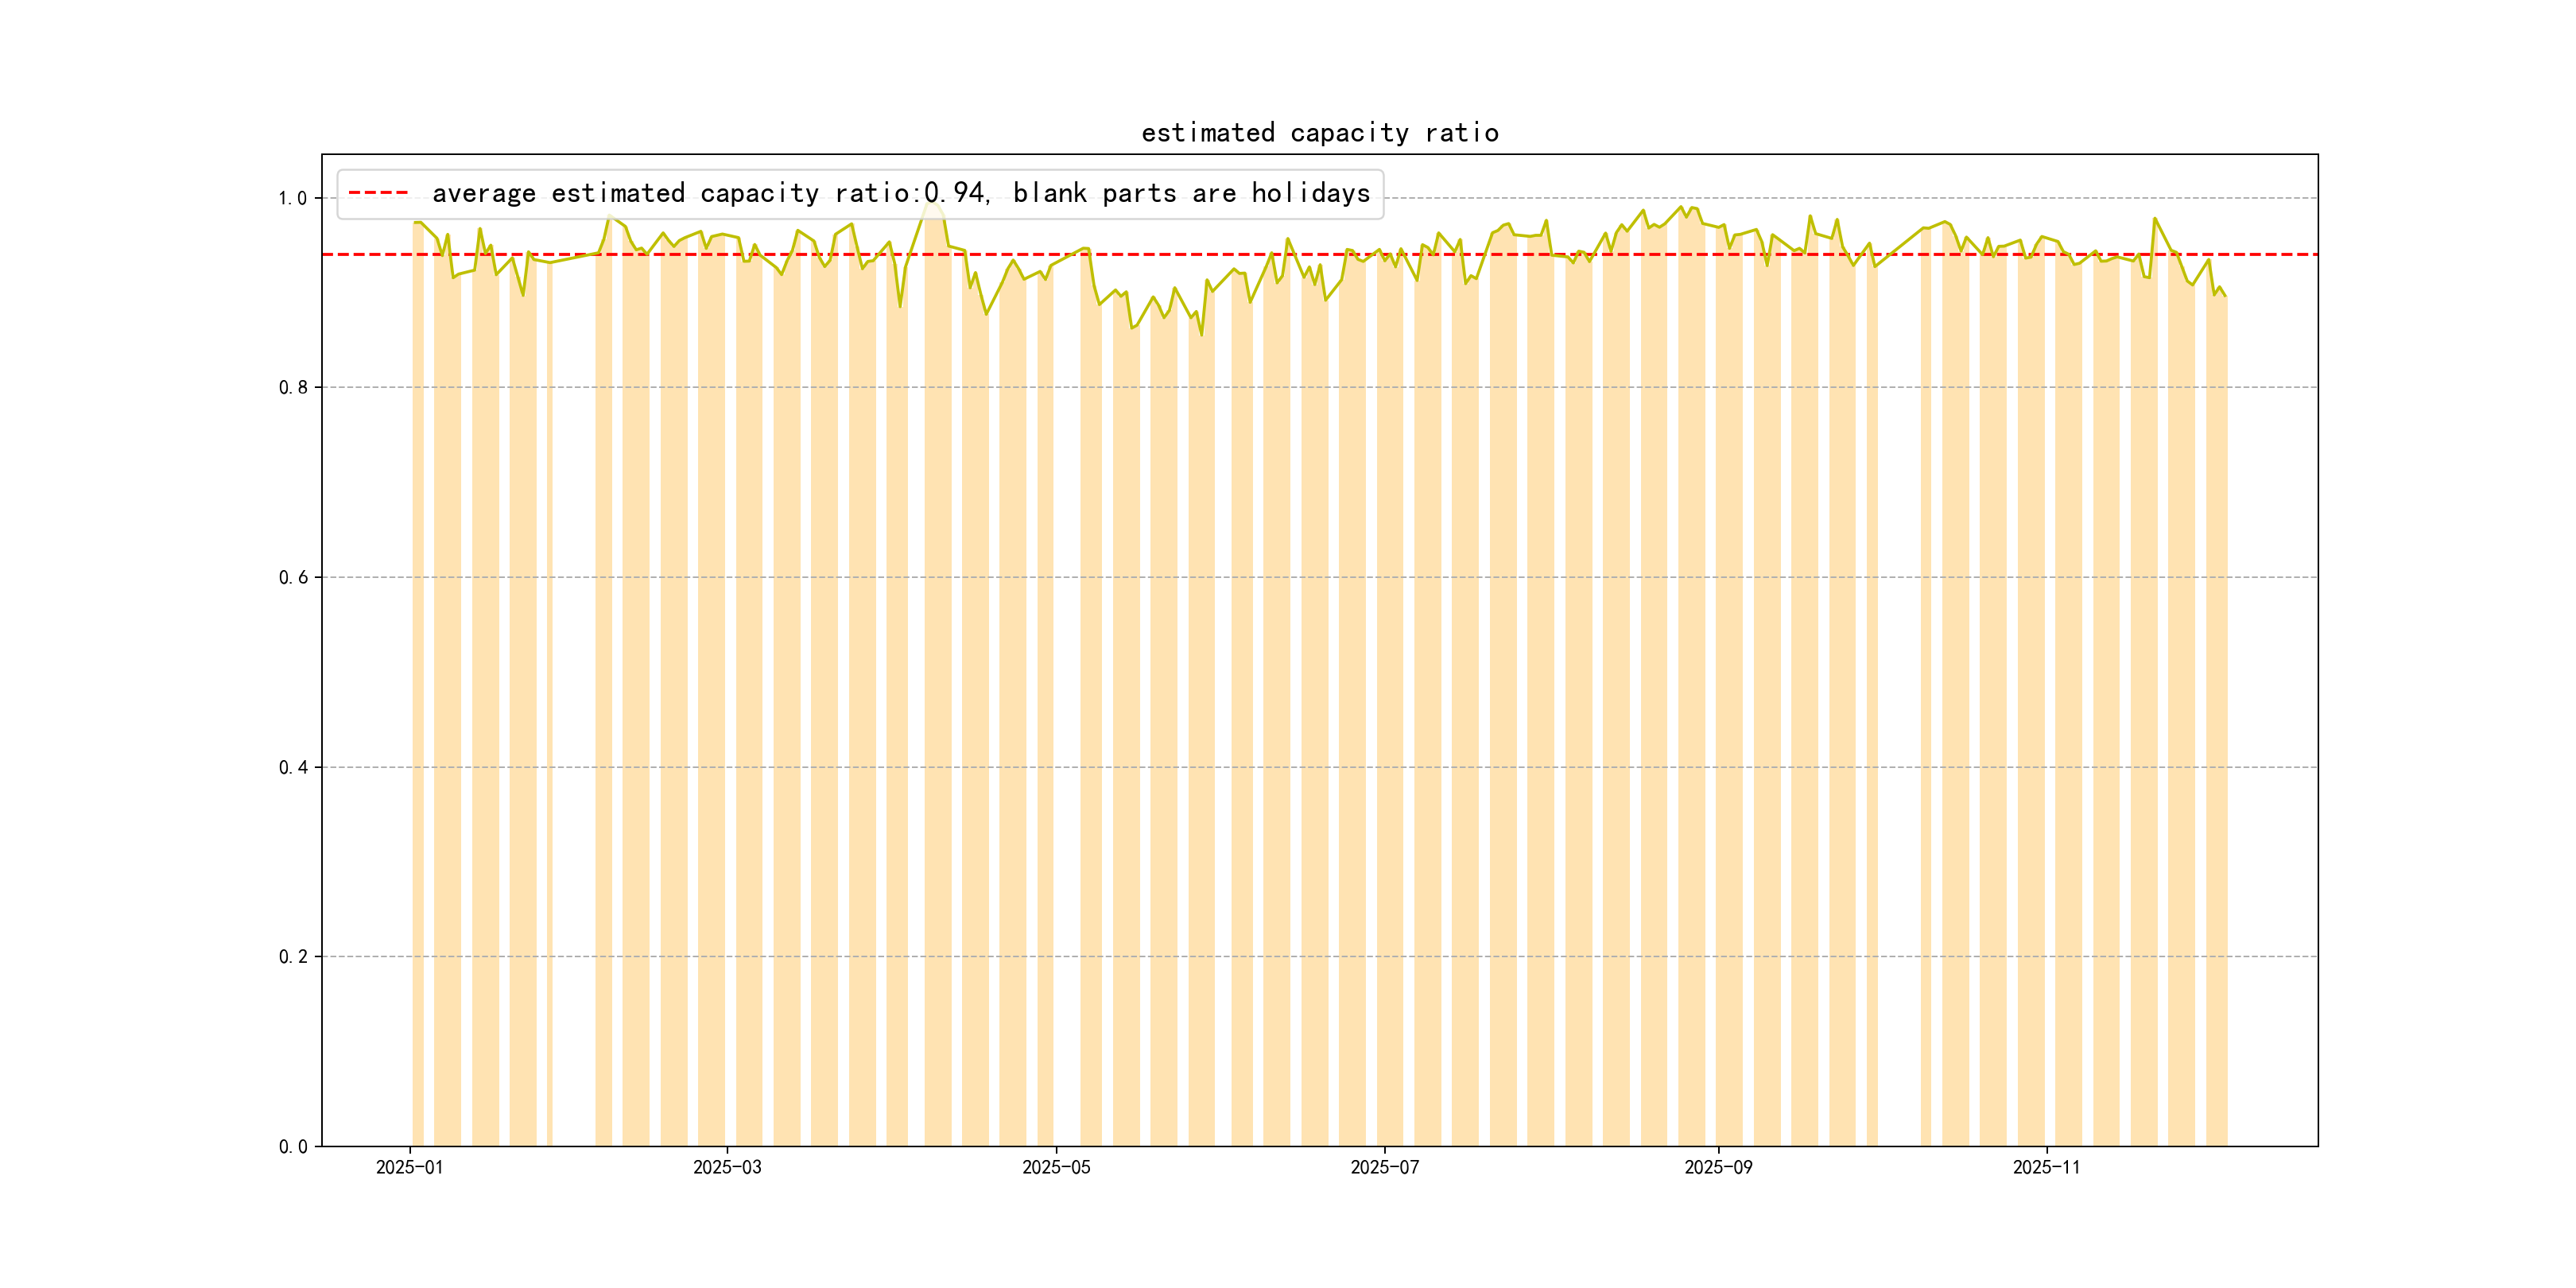Click the last orange bar at chart's right end

point(2216,700)
